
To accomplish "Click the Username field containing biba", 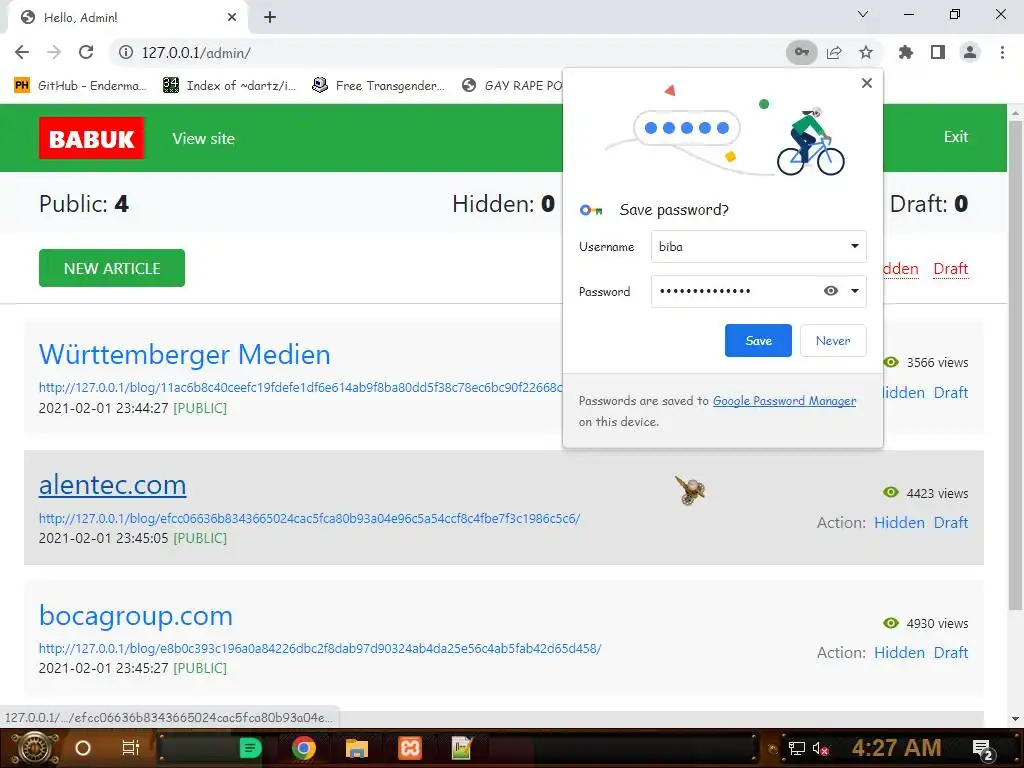I will coord(758,246).
